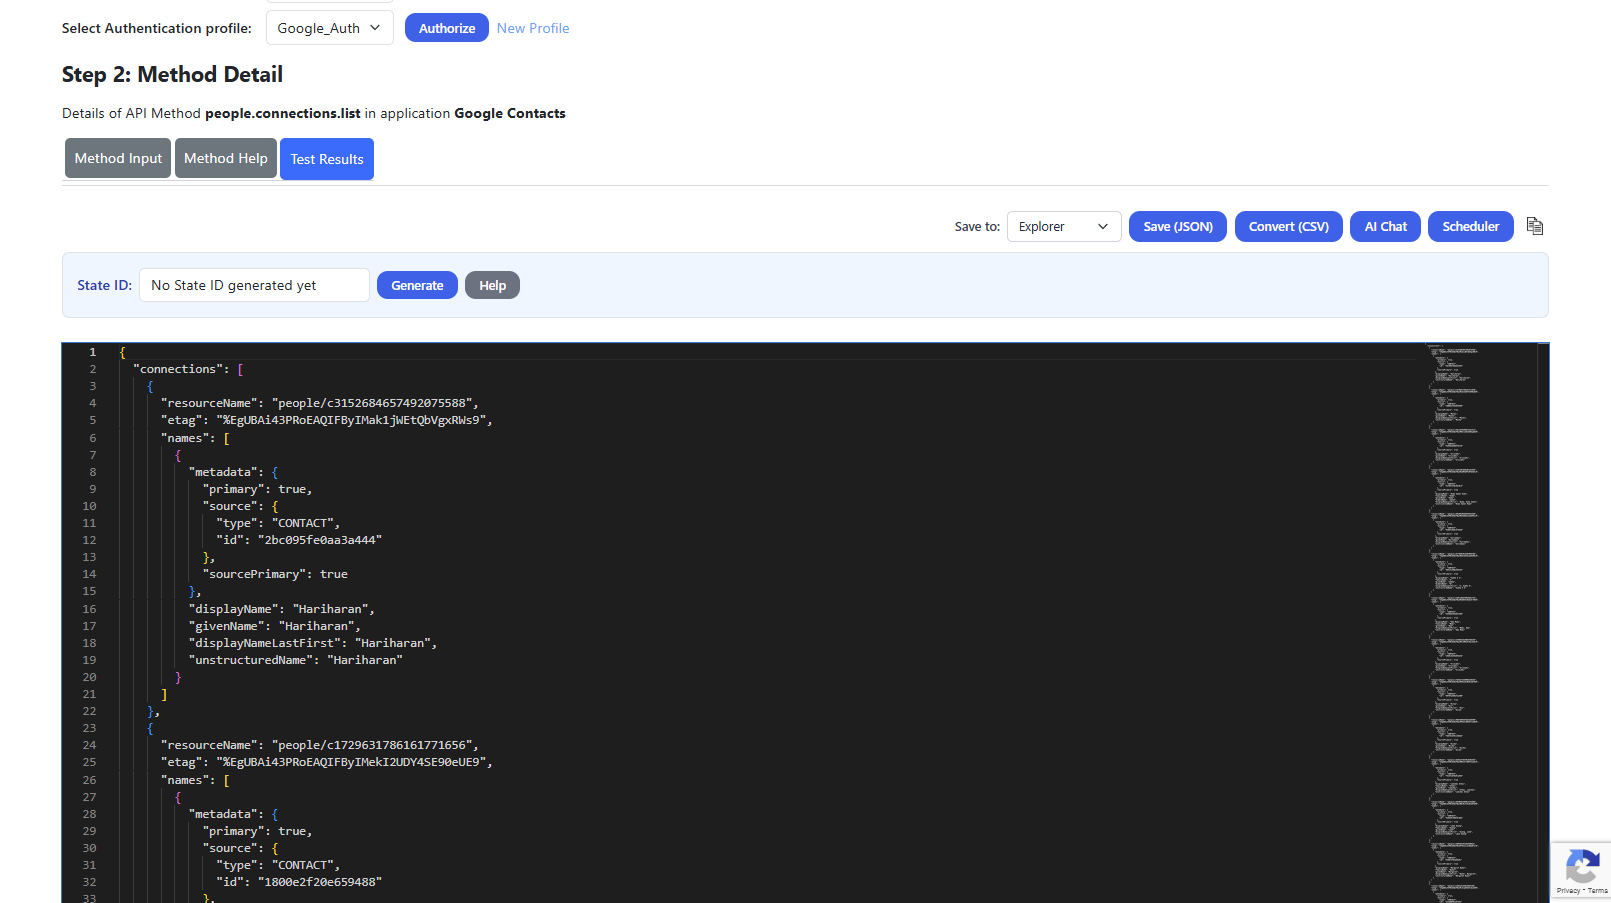Click the "names" key on line 6
The width and height of the screenshot is (1611, 903).
[185, 438]
